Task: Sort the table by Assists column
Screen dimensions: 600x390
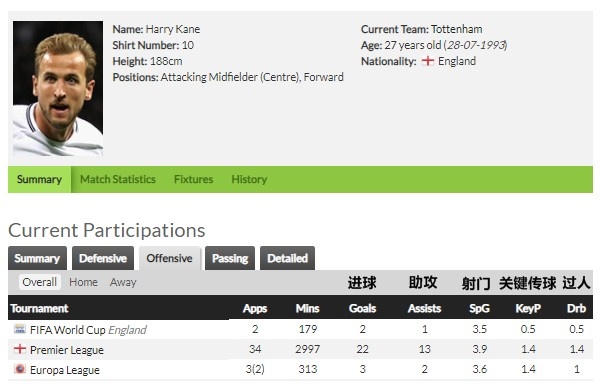Action: coord(424,308)
